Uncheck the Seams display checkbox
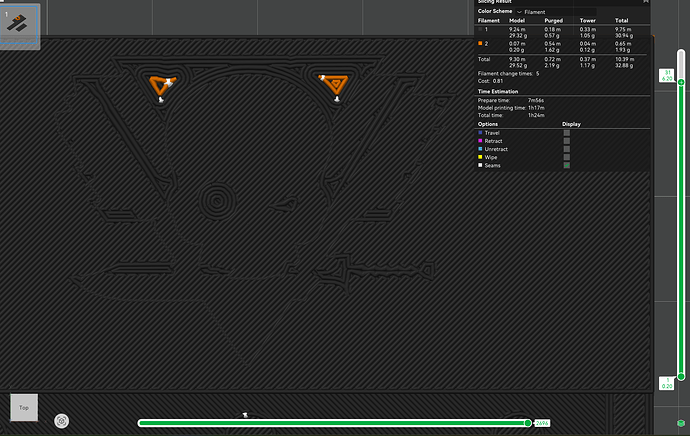Image resolution: width=690 pixels, height=436 pixels. point(567,165)
